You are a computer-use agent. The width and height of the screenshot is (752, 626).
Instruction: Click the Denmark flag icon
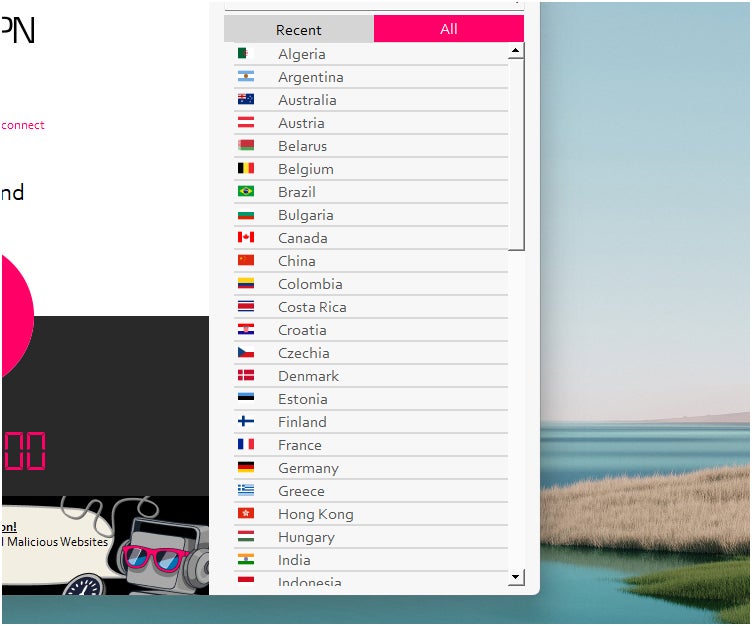point(246,376)
